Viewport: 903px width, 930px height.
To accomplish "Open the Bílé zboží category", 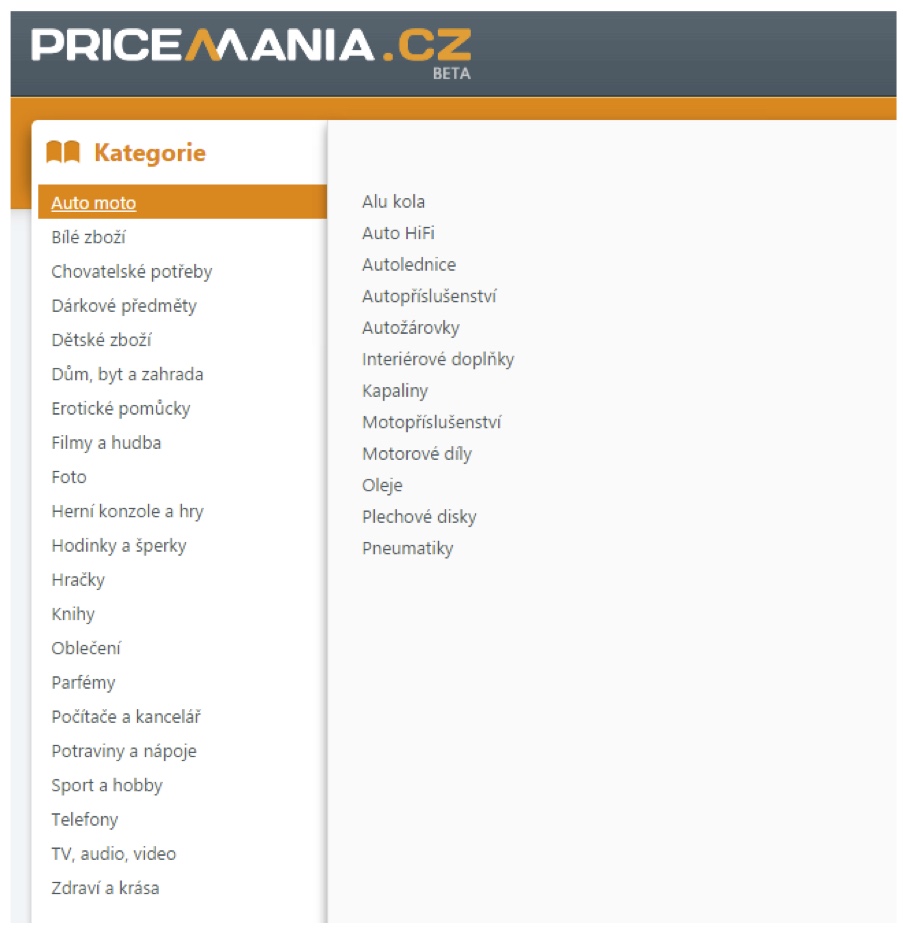I will tap(88, 237).
